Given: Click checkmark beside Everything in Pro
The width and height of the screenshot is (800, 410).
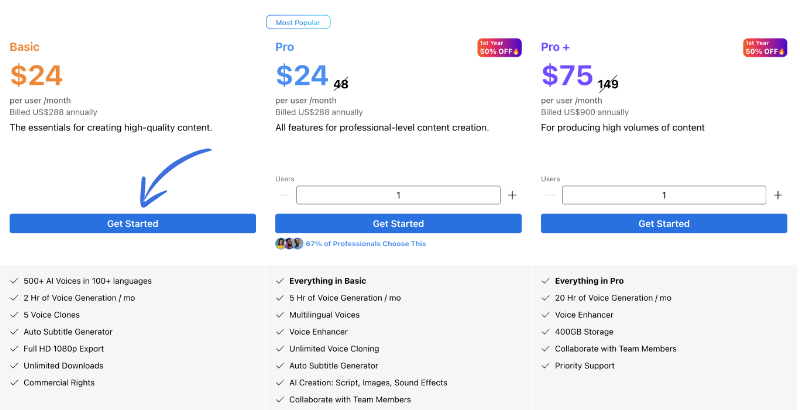Looking at the screenshot, I should tap(546, 281).
